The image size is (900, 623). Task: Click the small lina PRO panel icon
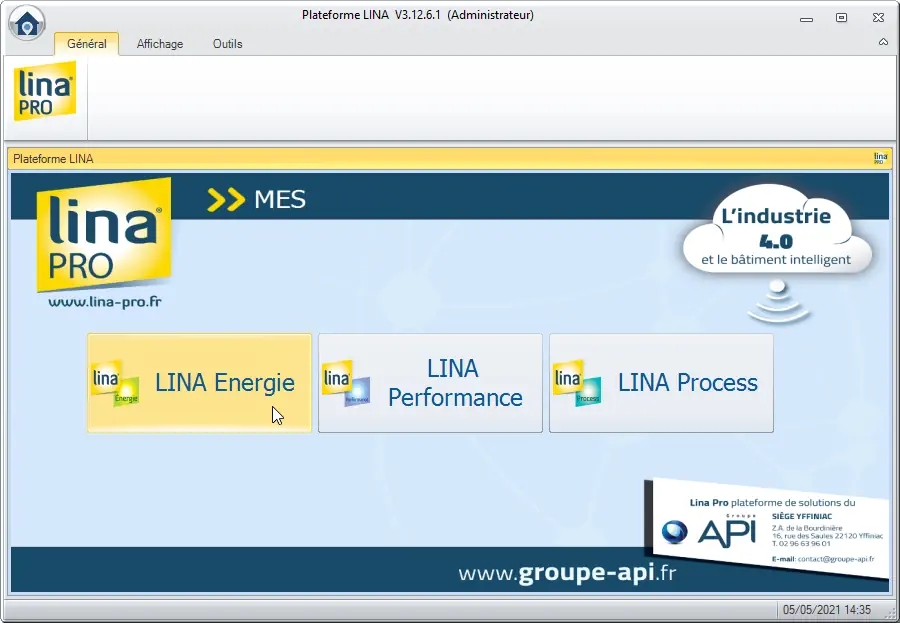880,158
